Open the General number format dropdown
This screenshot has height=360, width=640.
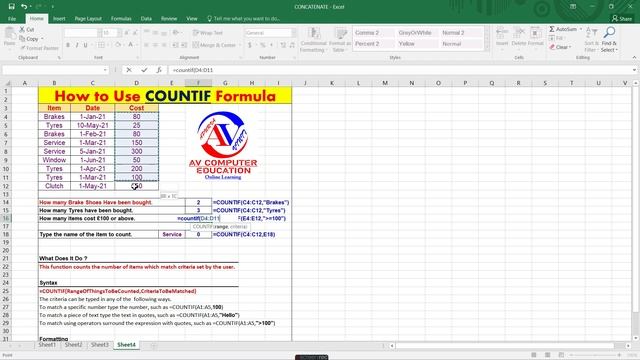[x=293, y=33]
